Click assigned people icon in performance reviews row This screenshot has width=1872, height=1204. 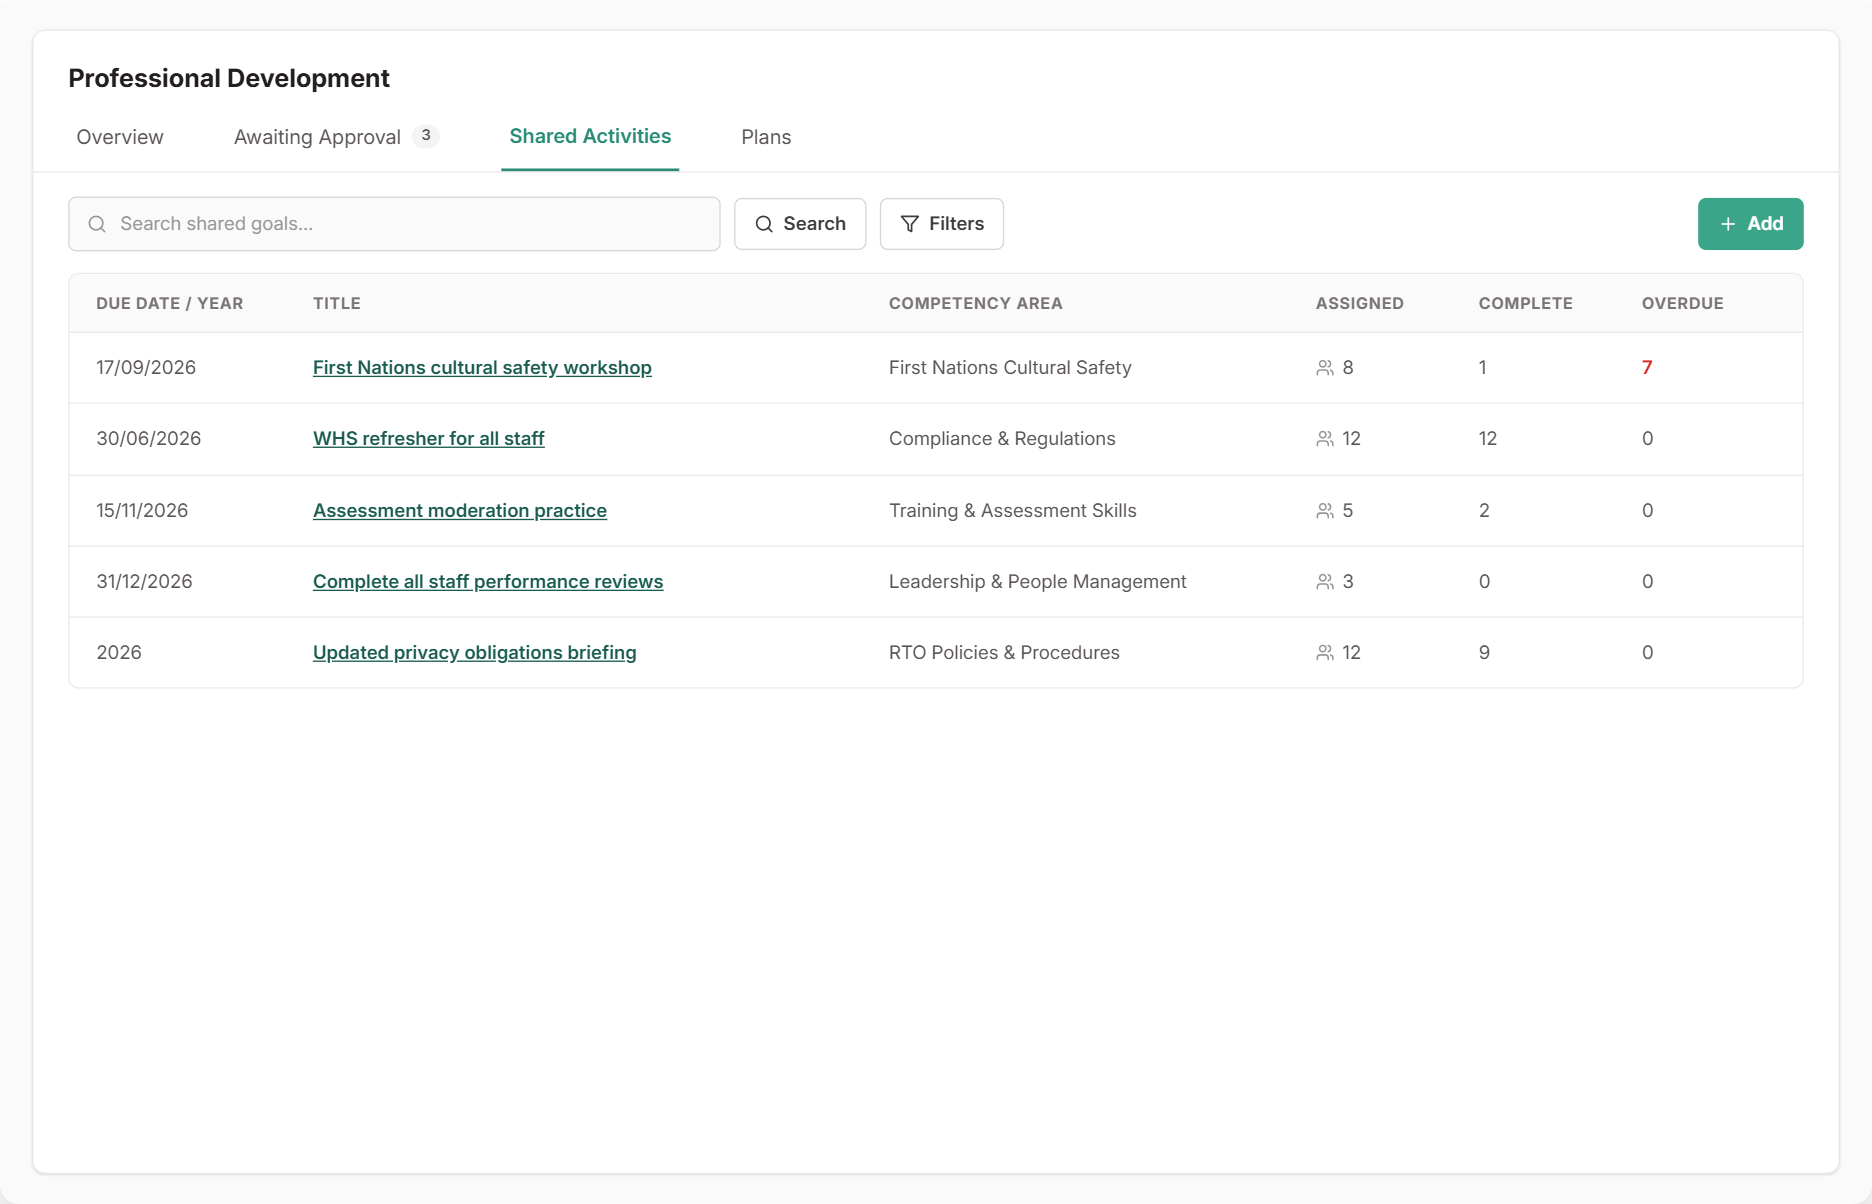pyautogui.click(x=1325, y=582)
